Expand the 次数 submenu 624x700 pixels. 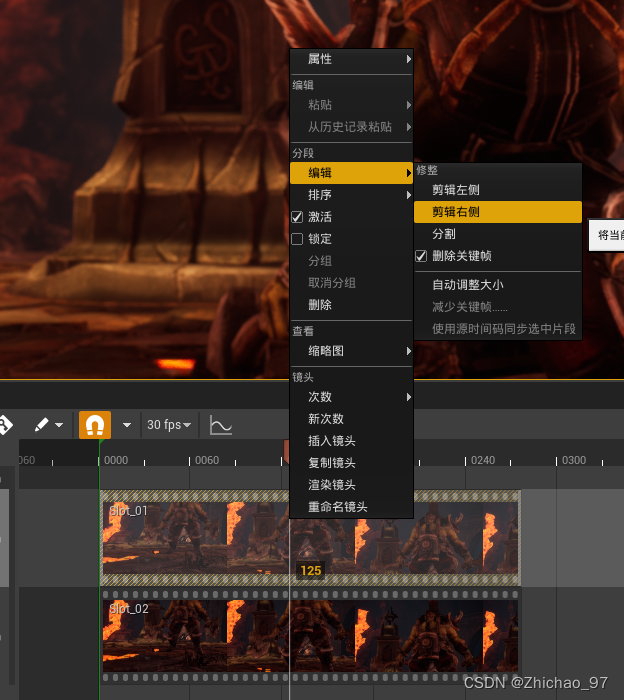click(x=351, y=397)
